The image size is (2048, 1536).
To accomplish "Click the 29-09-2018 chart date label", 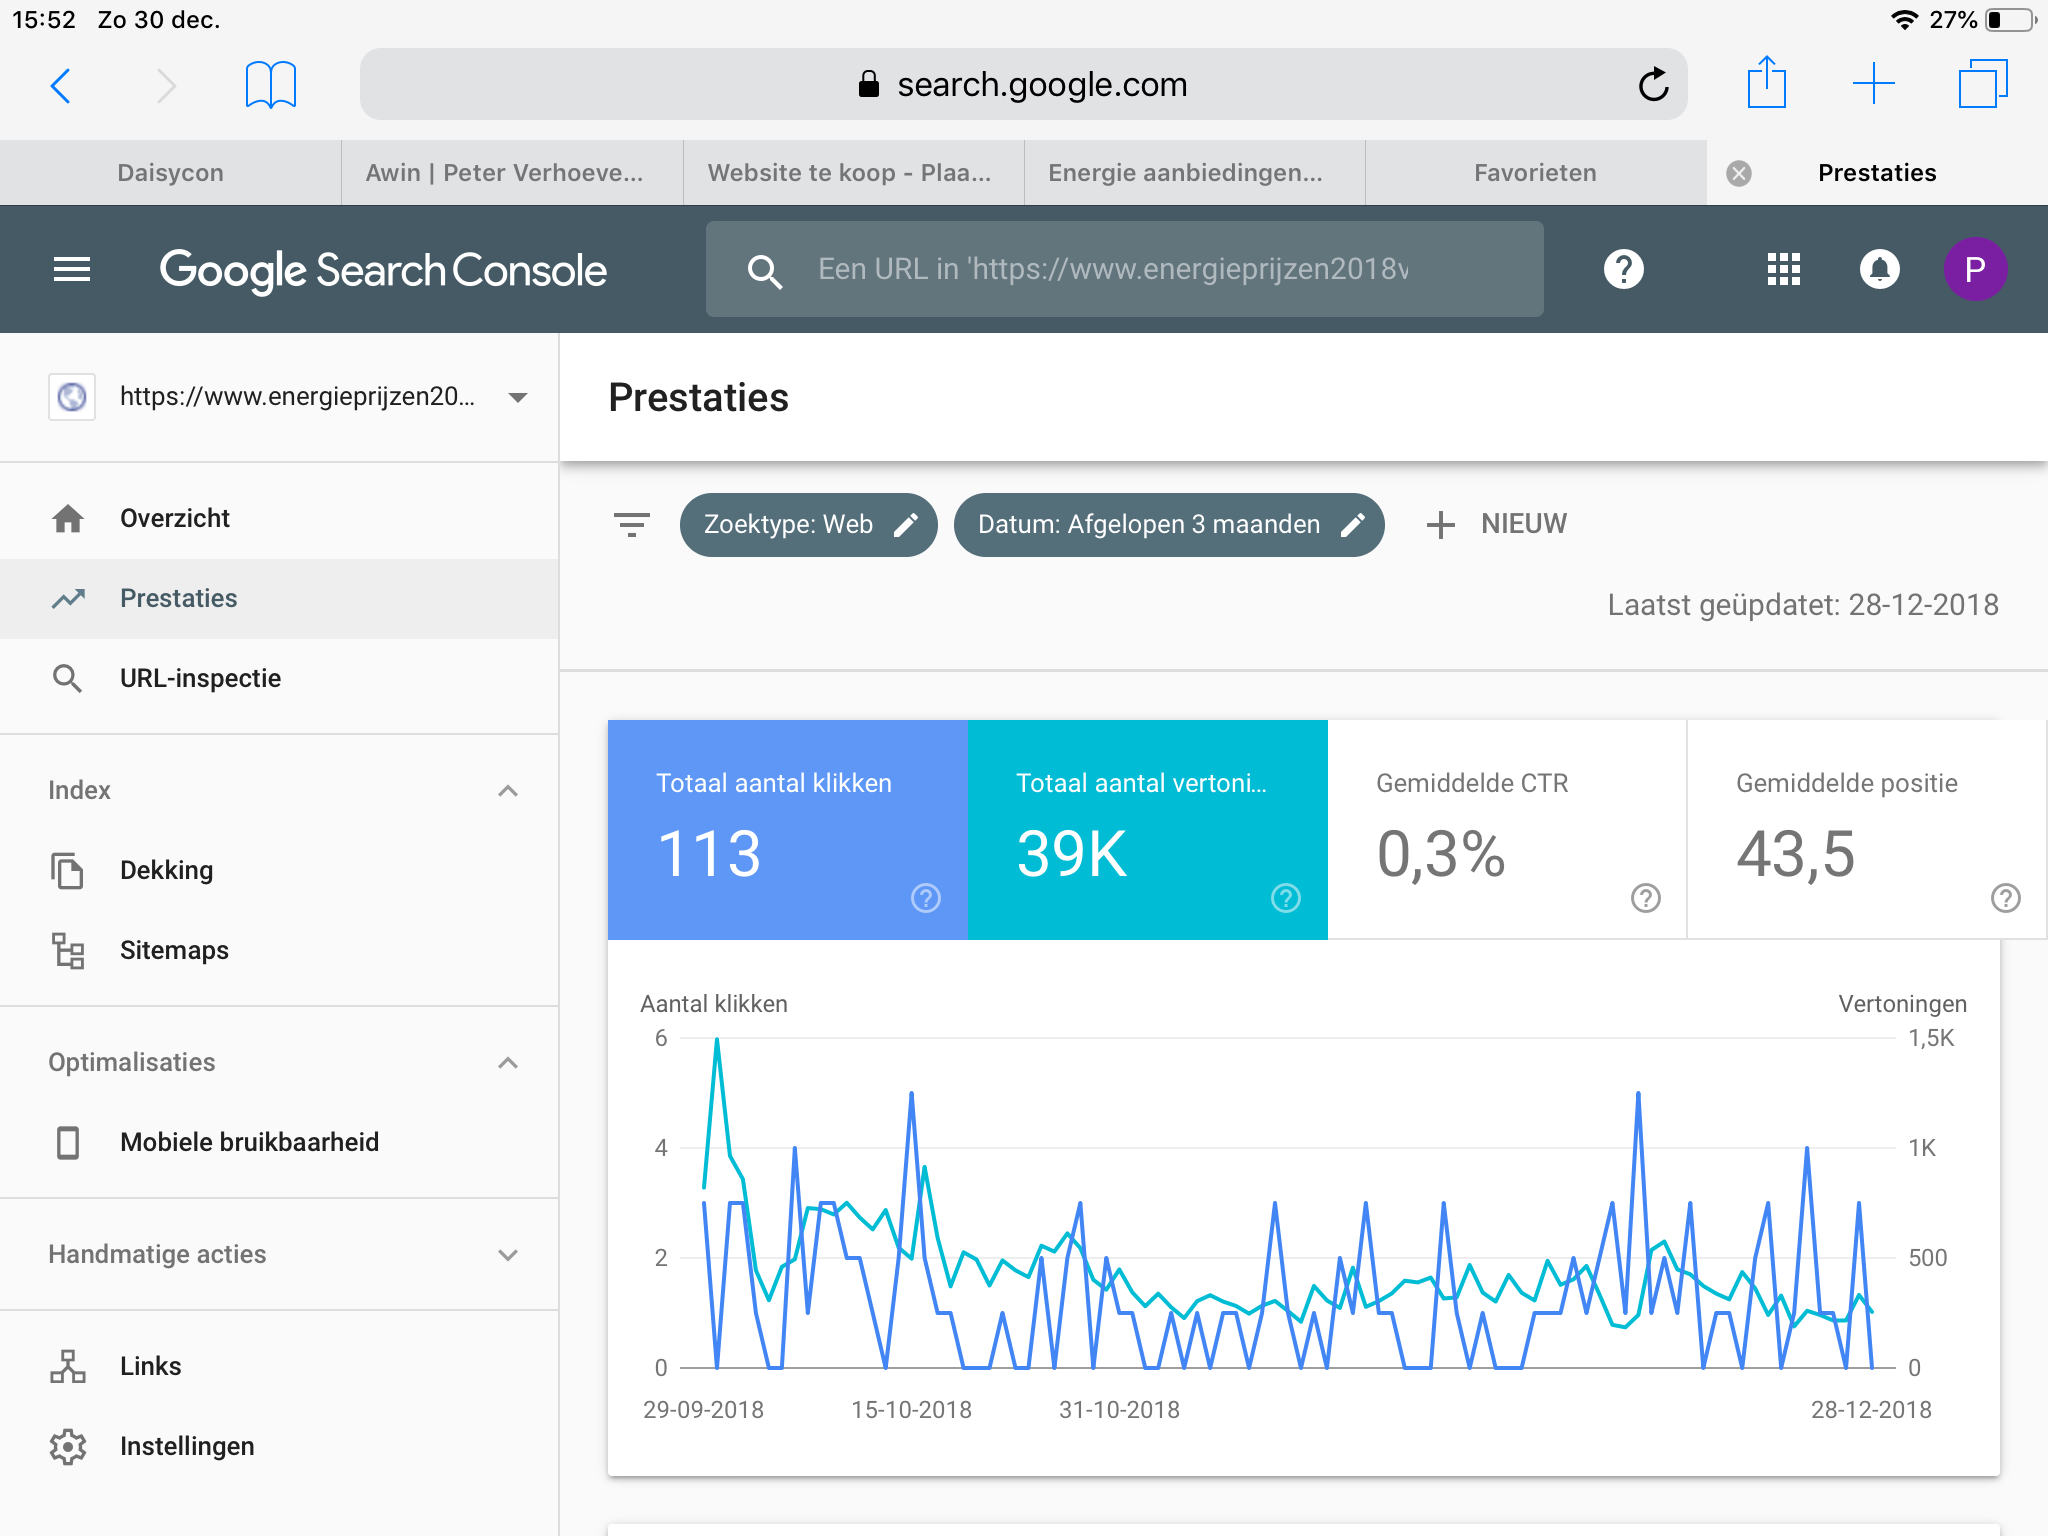I will coord(703,1410).
